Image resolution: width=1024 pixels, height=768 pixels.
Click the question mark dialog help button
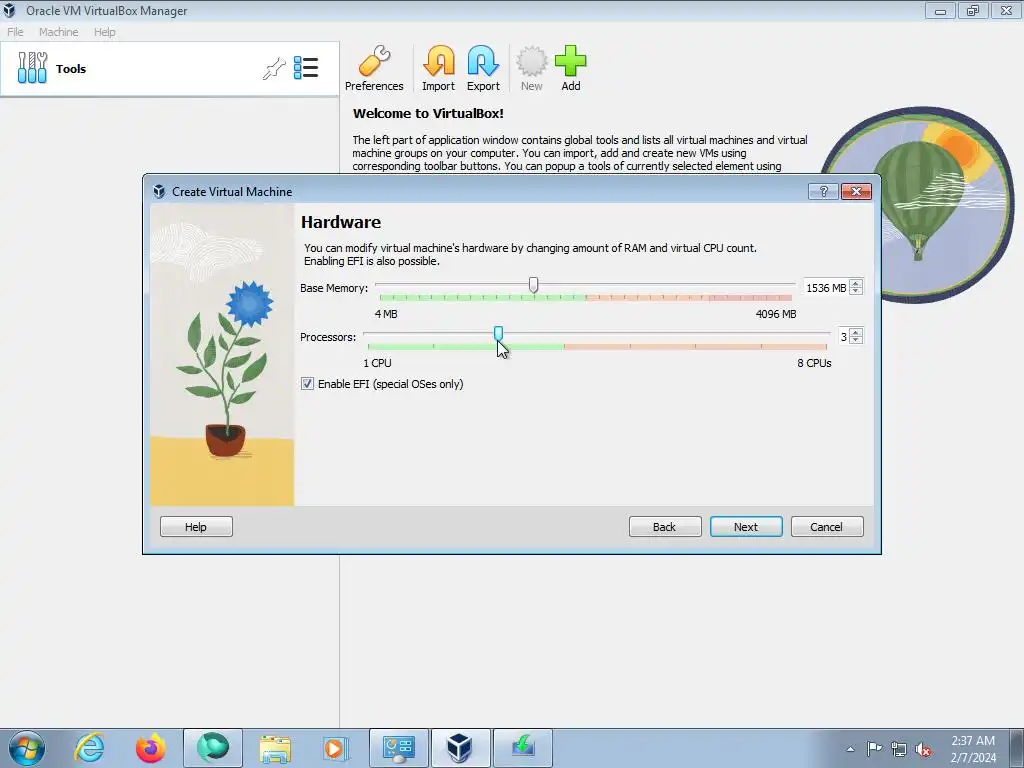[x=823, y=191]
